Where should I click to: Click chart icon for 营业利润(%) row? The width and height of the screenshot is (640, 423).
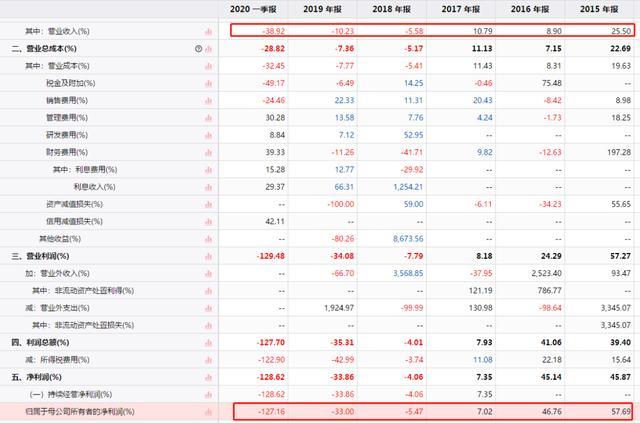pos(209,256)
